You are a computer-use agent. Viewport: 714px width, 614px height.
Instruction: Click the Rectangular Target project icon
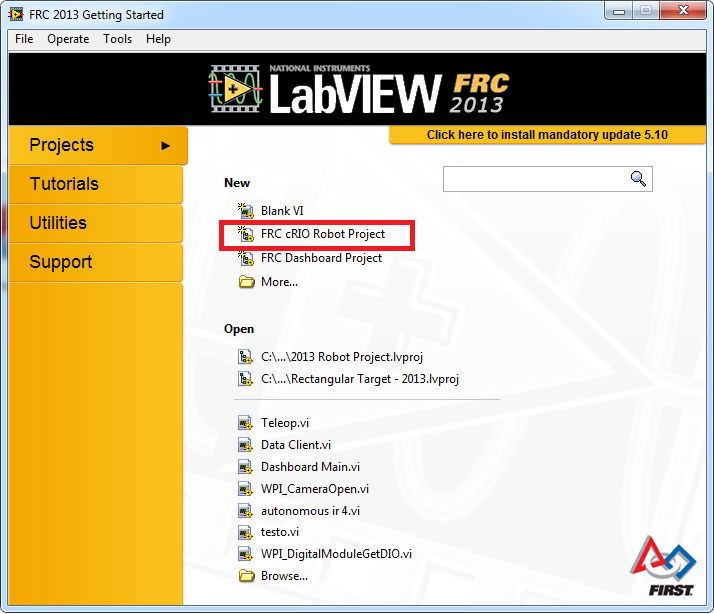245,379
